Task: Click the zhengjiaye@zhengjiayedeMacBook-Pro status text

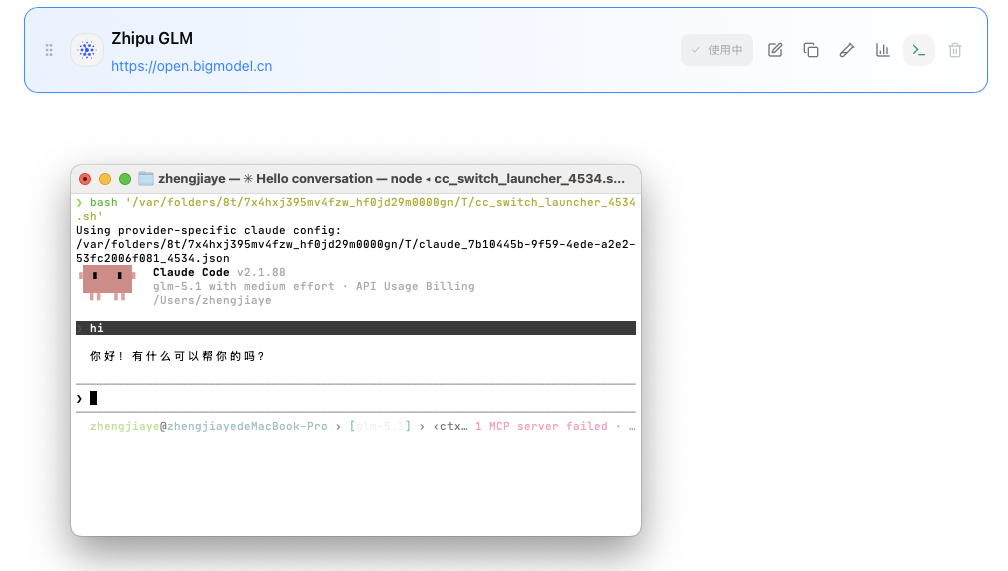Action: [209, 426]
